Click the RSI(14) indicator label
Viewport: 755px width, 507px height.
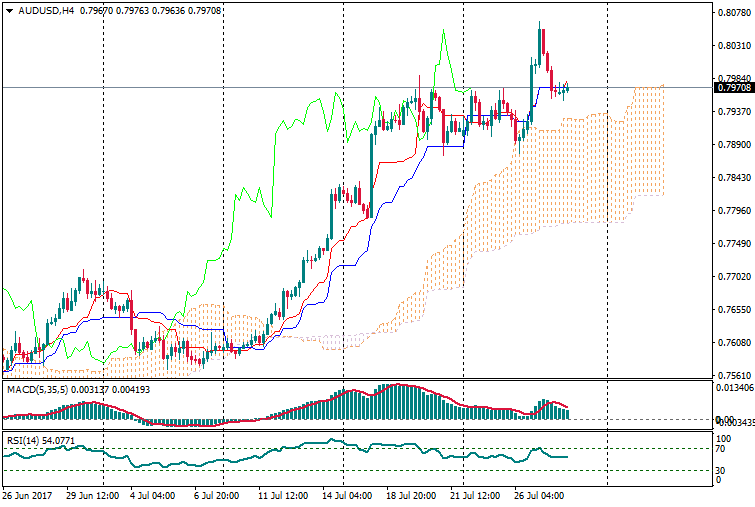(24, 437)
